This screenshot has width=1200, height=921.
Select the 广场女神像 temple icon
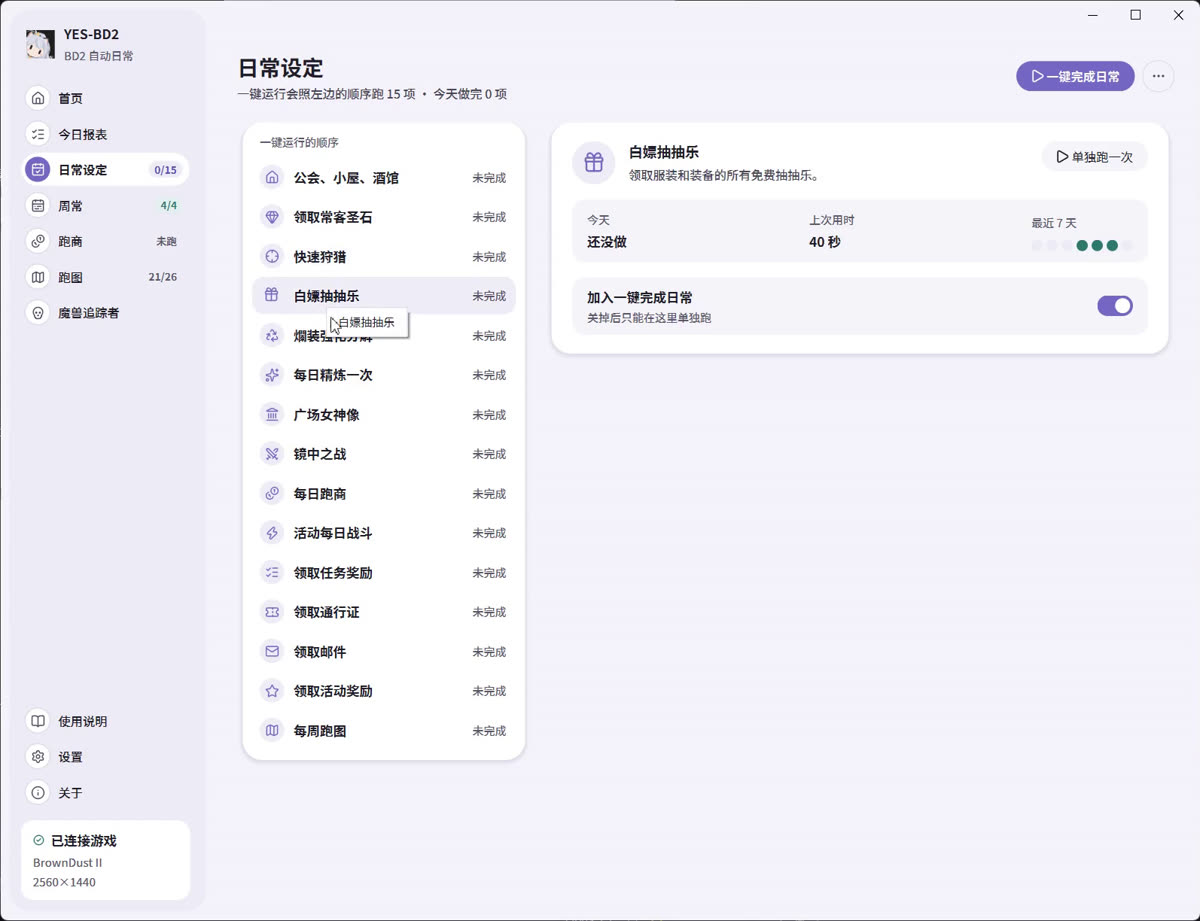pos(271,415)
